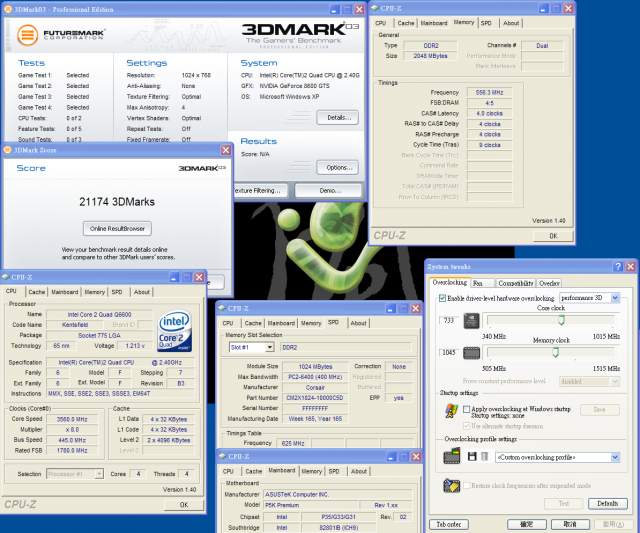This screenshot has height=533, width=640.
Task: Click the GPU chip icon beside Core clock
Action: [x=471, y=321]
